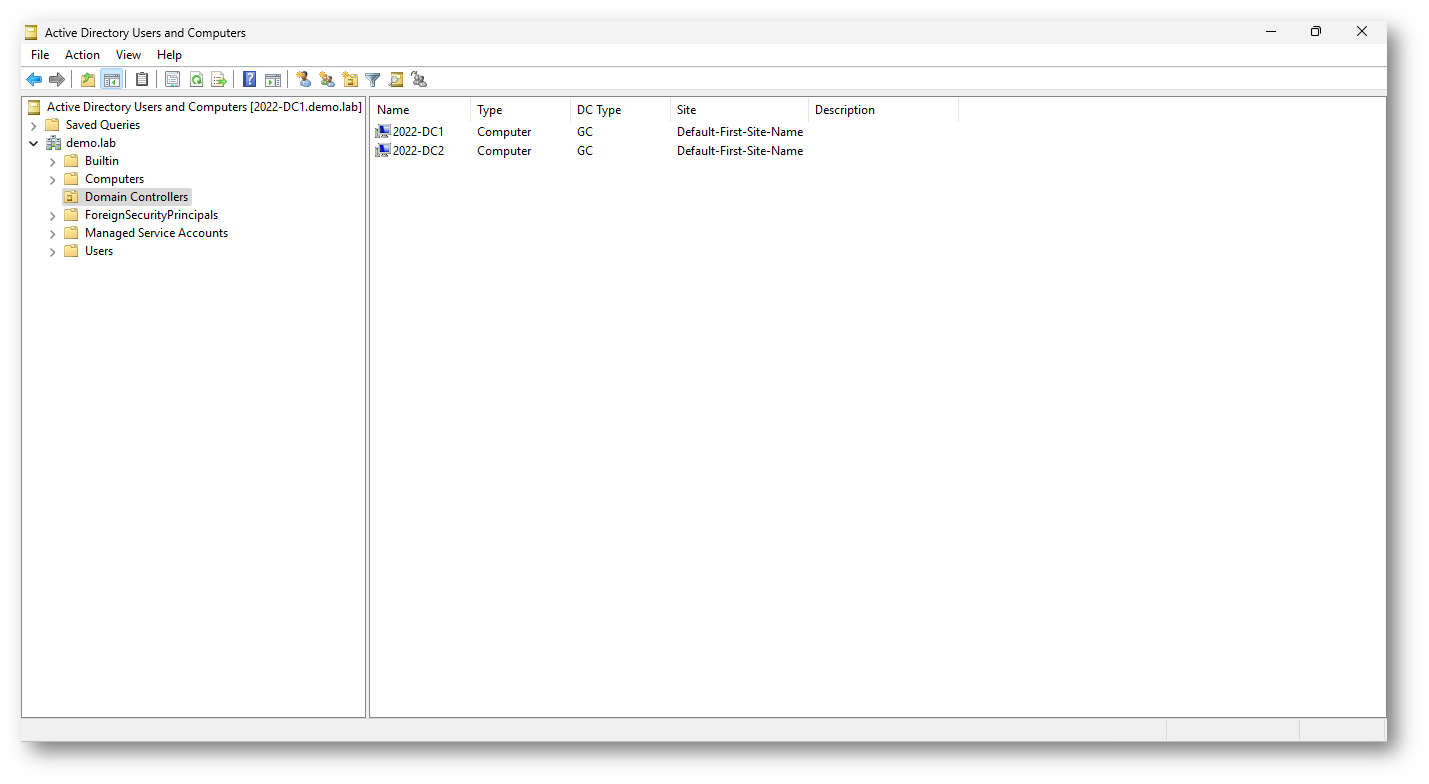
Task: Open Help with the blue question mark icon
Action: point(250,80)
